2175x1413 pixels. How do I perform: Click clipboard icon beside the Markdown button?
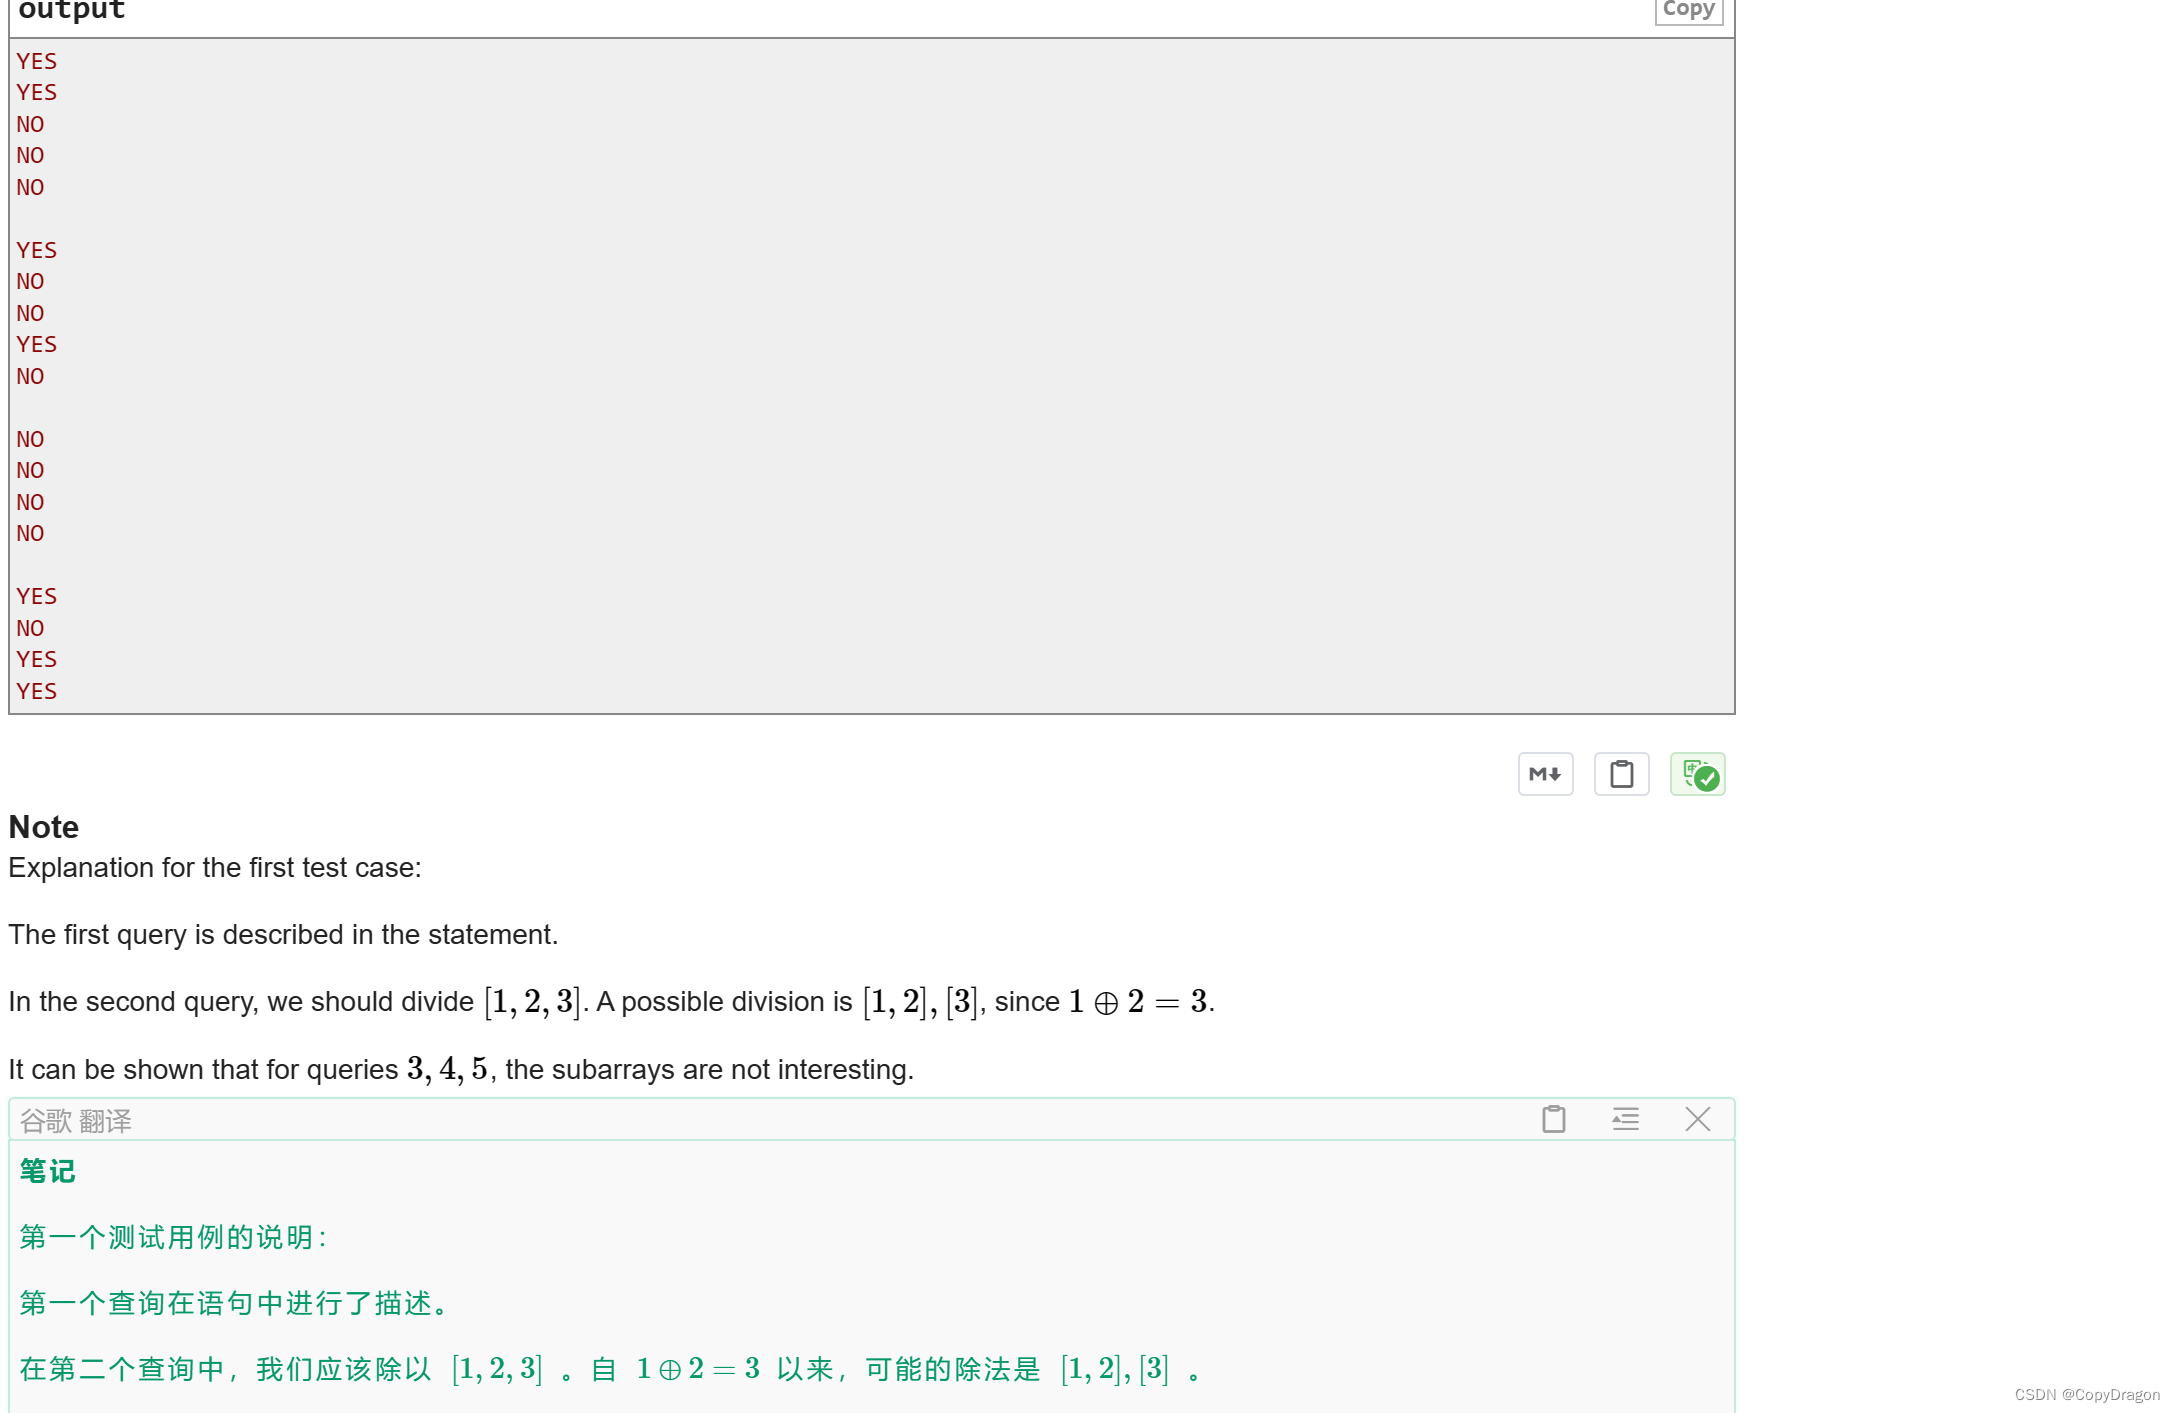1621,774
